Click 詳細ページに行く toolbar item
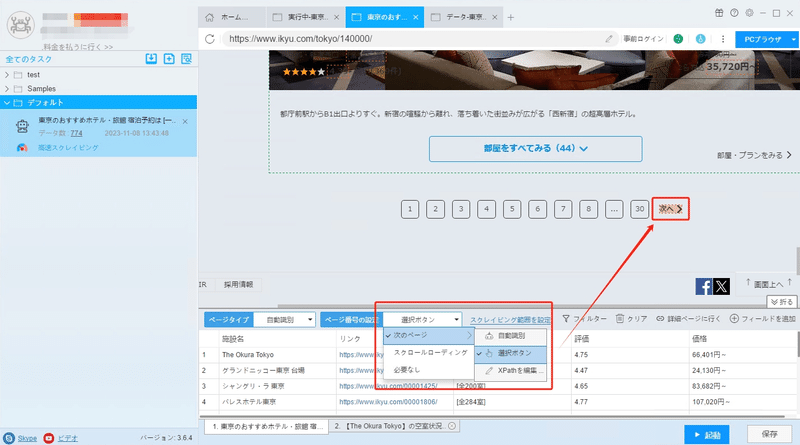 688,319
